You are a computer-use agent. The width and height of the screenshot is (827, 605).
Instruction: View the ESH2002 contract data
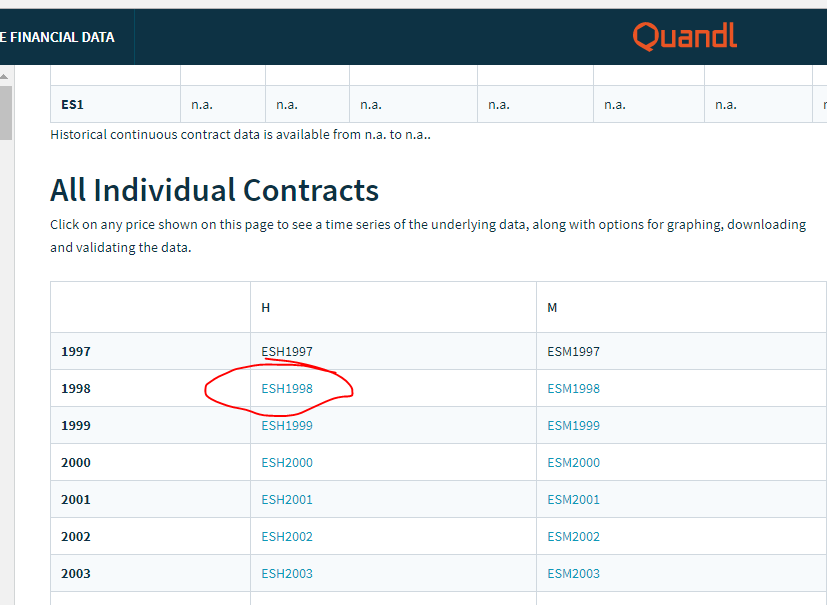pos(287,536)
